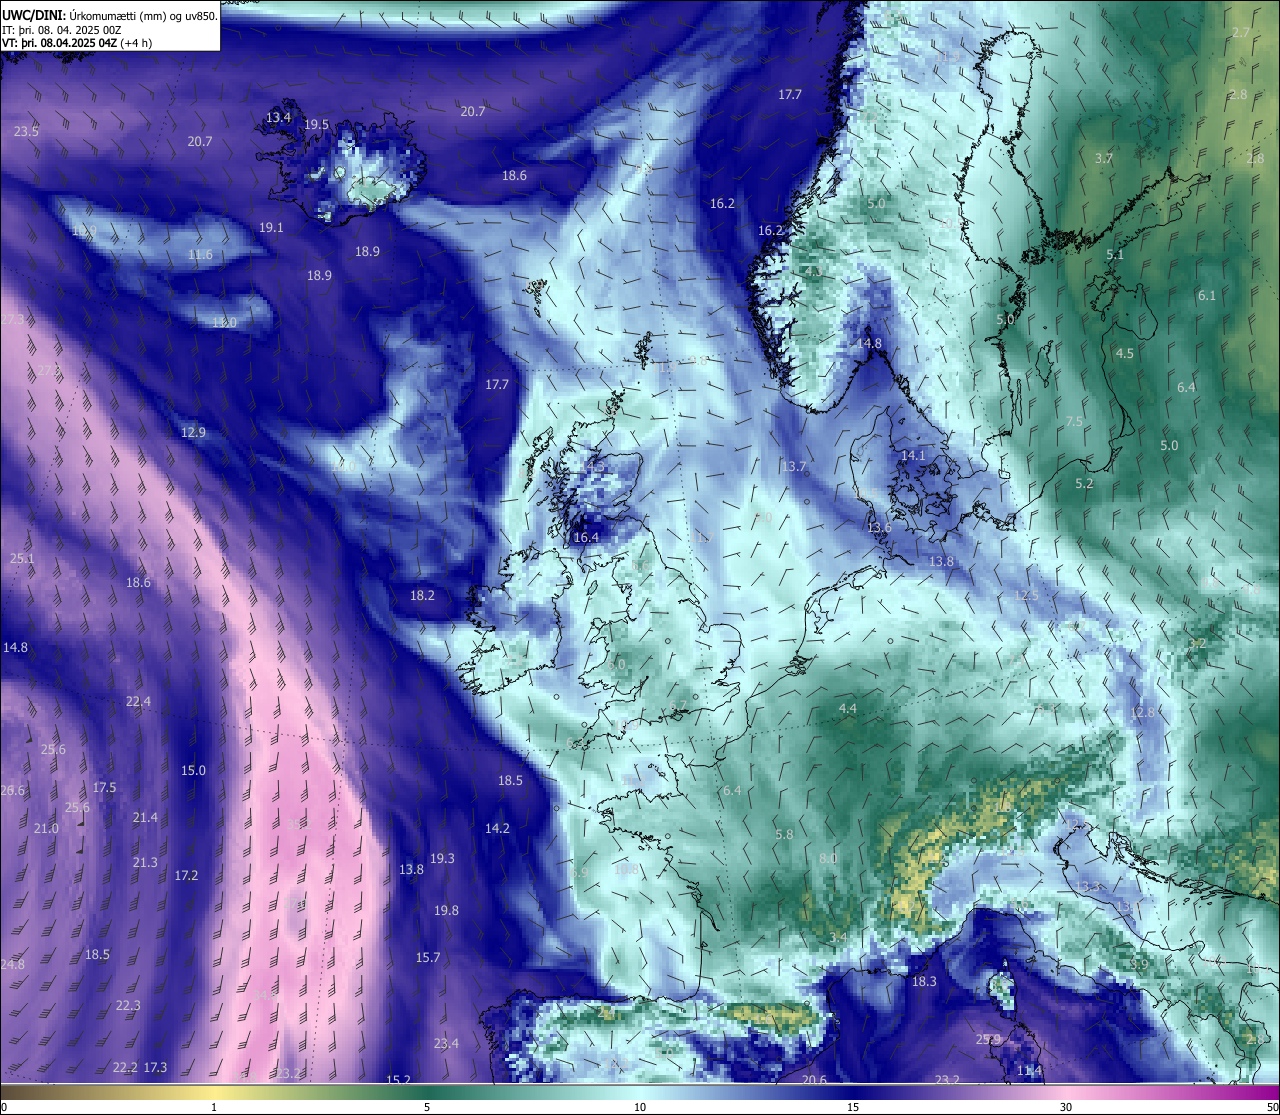Click the legend tick label 1

pyautogui.click(x=214, y=1107)
